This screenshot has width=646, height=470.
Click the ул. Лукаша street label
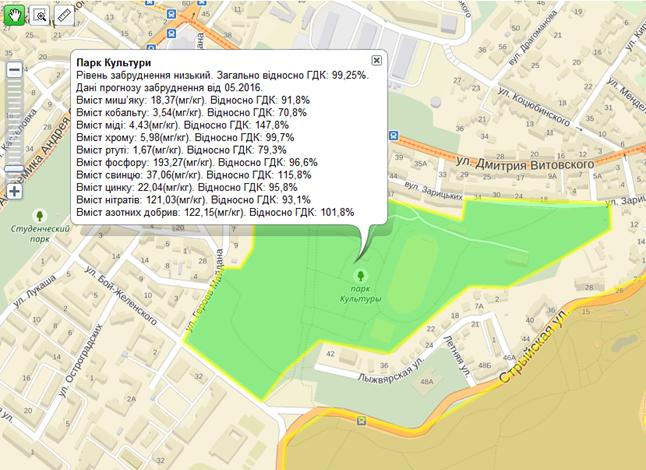[x=35, y=291]
